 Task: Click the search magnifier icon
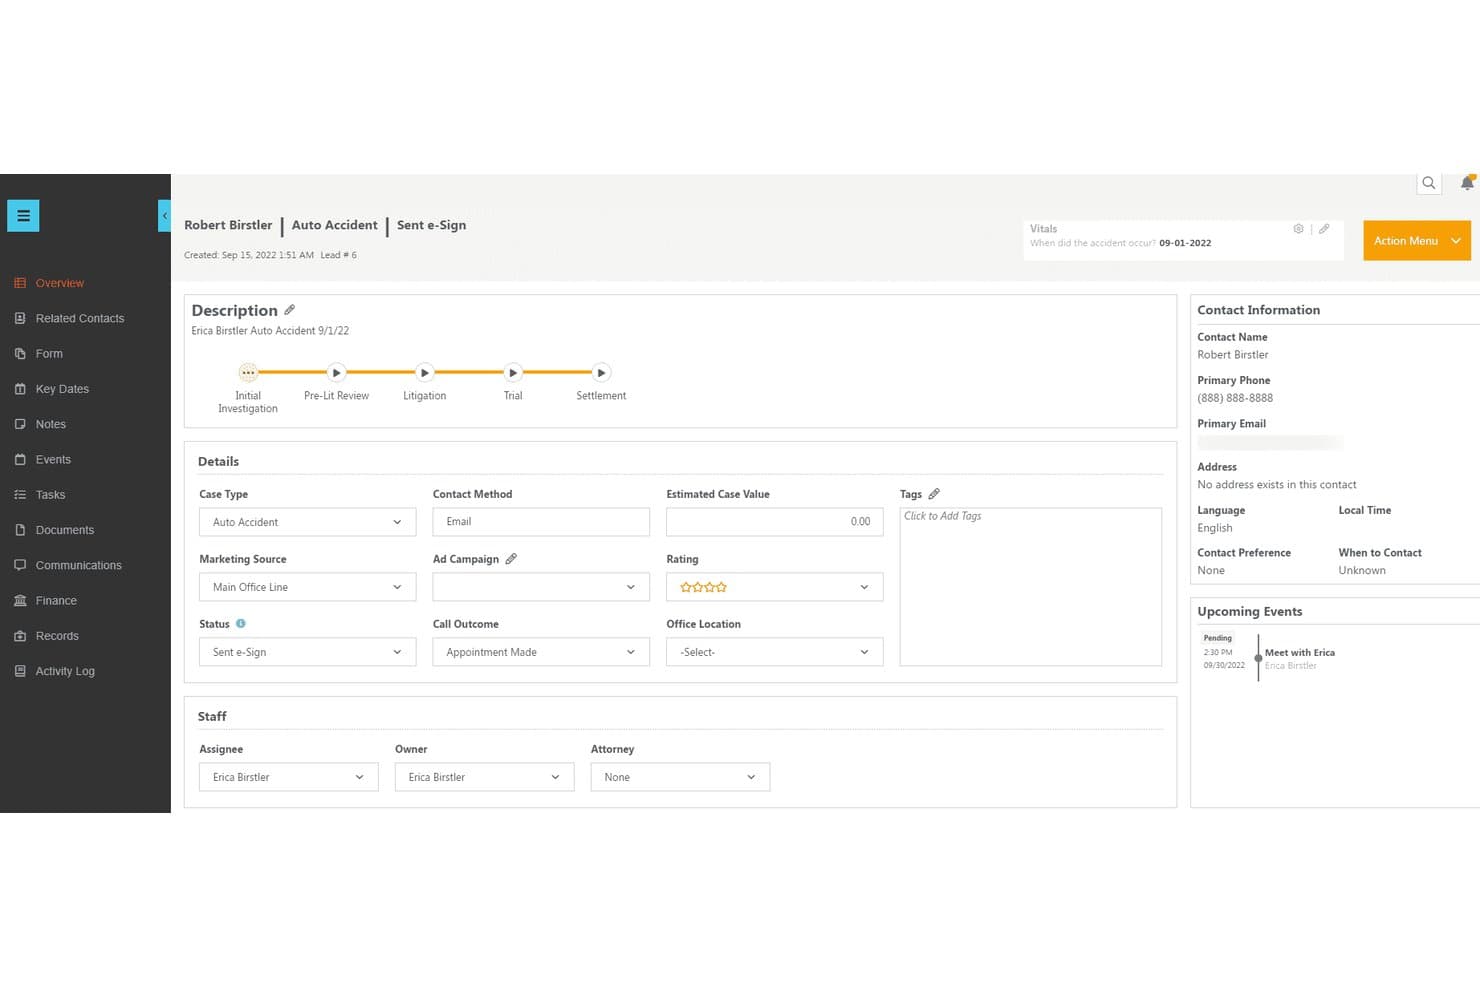(1429, 183)
